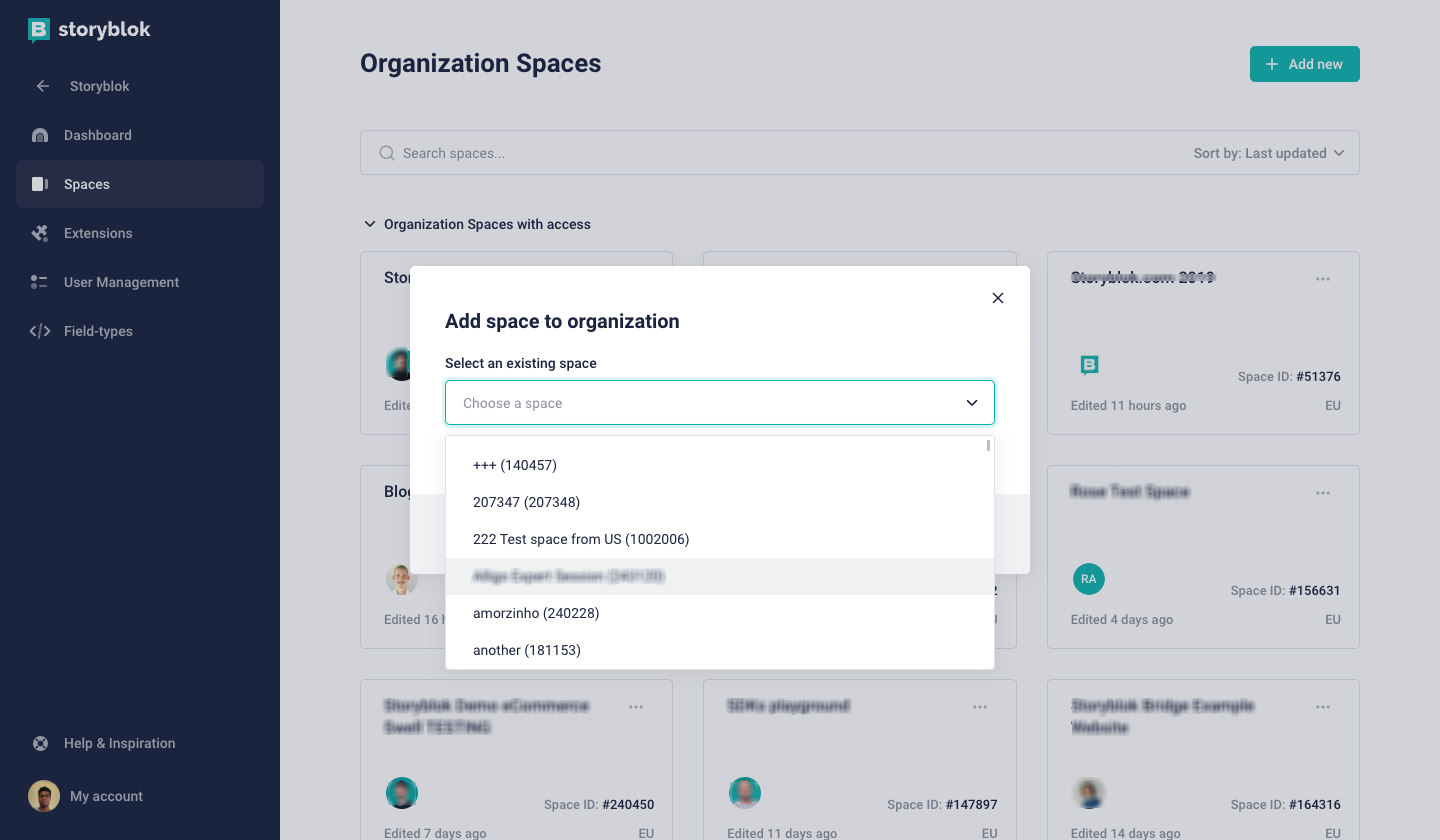Click Space ID #51376 text
The image size is (1440, 840).
(x=1289, y=377)
